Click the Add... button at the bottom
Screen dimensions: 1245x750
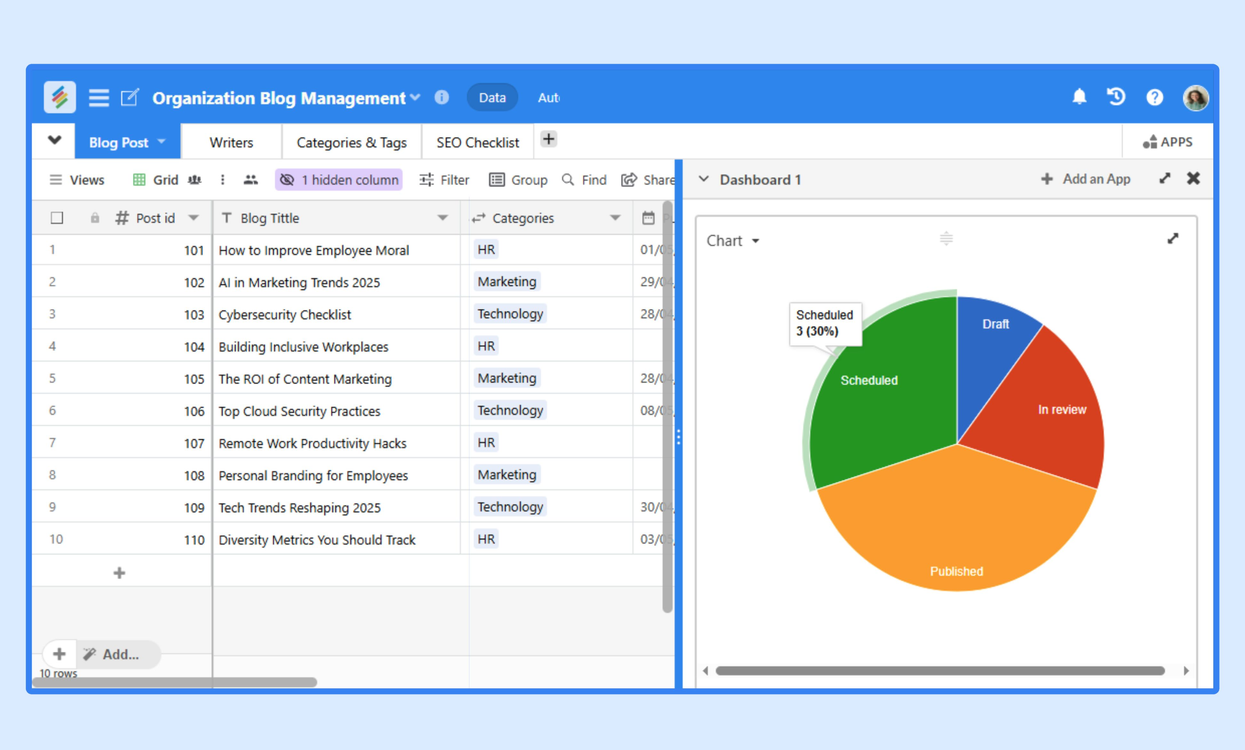117,654
